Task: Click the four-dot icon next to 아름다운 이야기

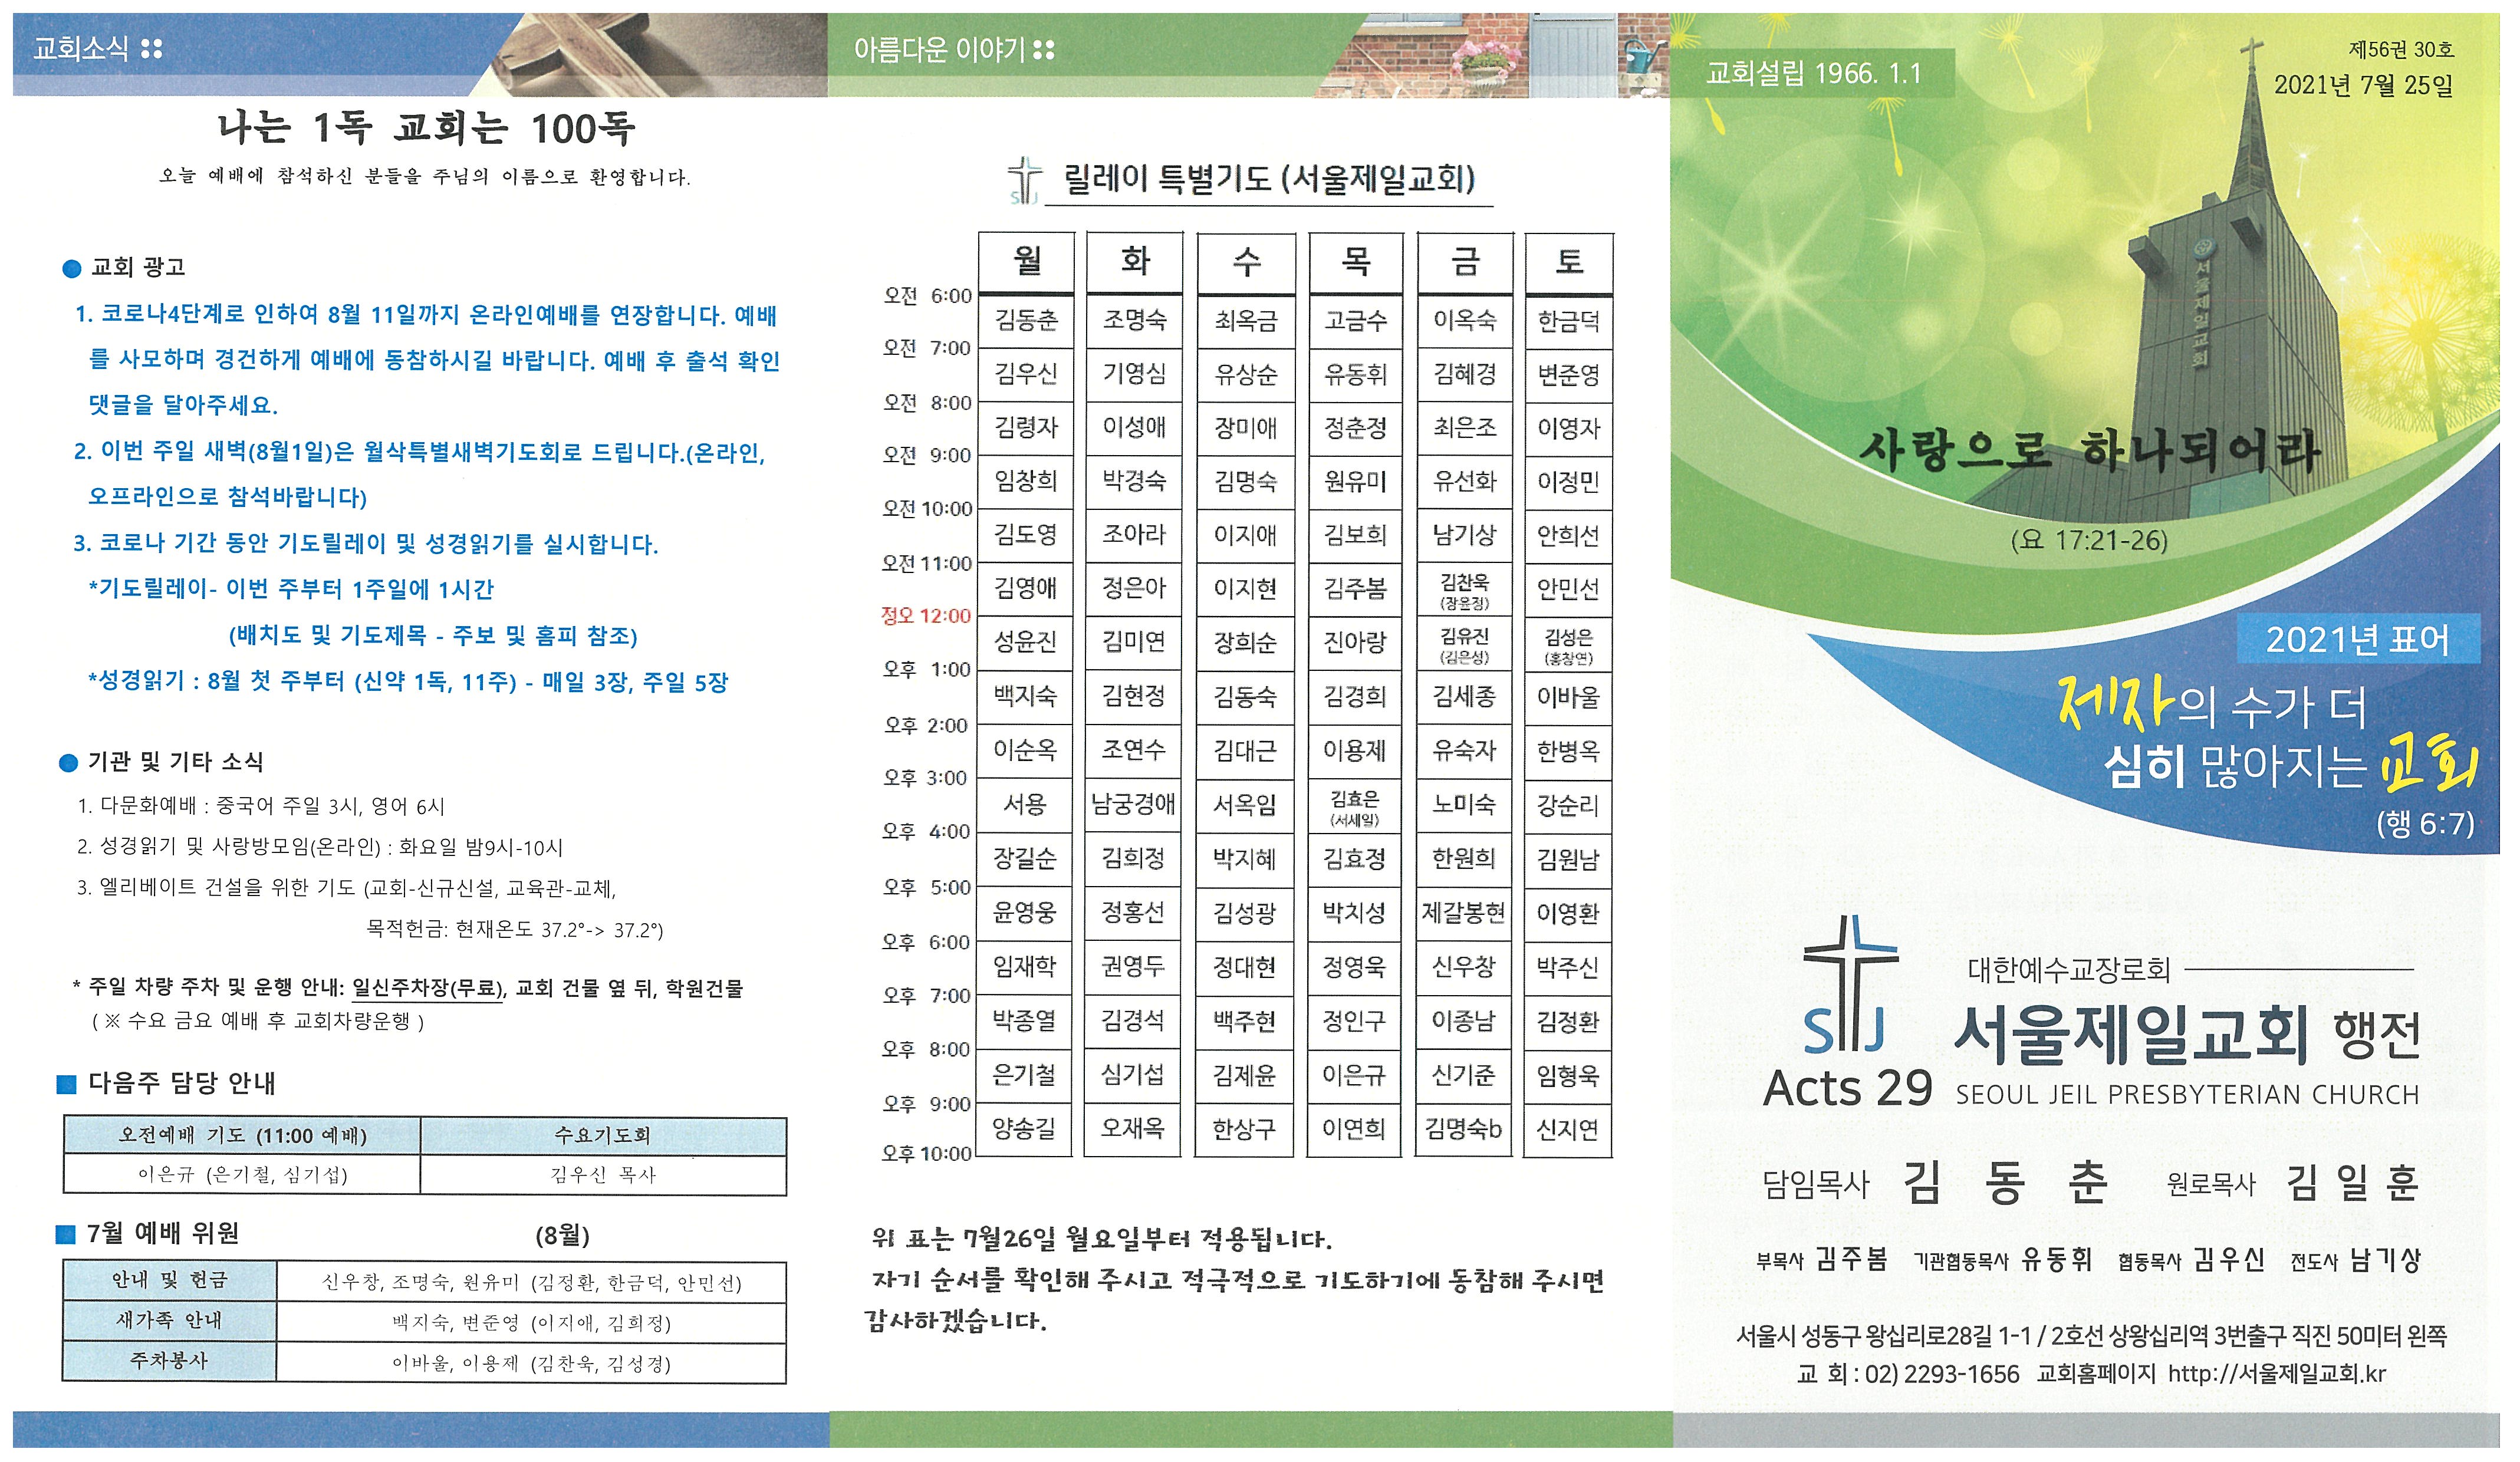Action: coord(1043,49)
